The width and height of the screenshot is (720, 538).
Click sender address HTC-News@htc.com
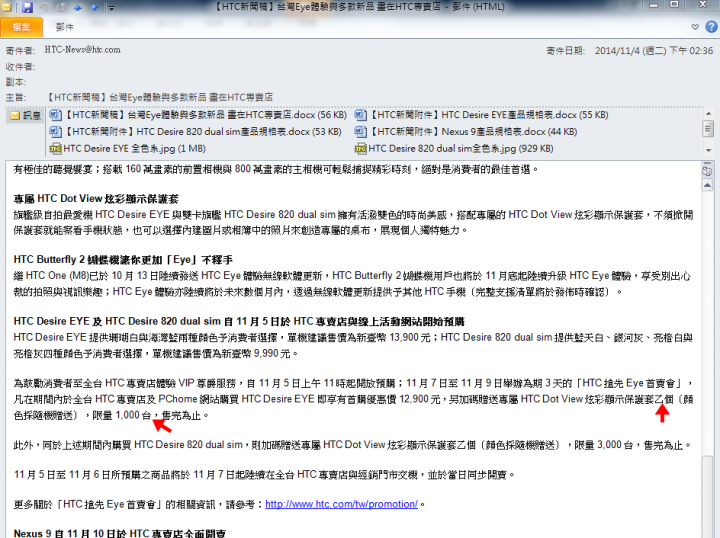coord(83,50)
